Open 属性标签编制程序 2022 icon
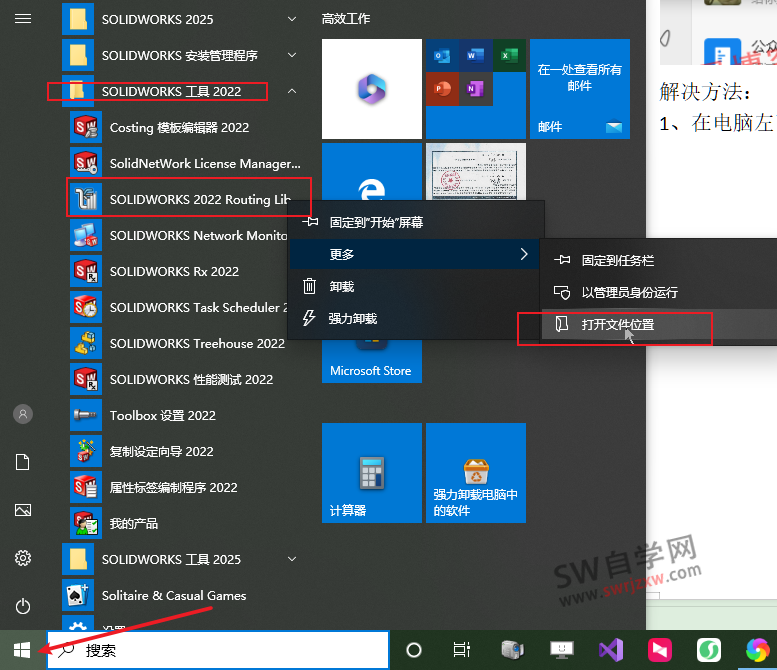 click(86, 487)
